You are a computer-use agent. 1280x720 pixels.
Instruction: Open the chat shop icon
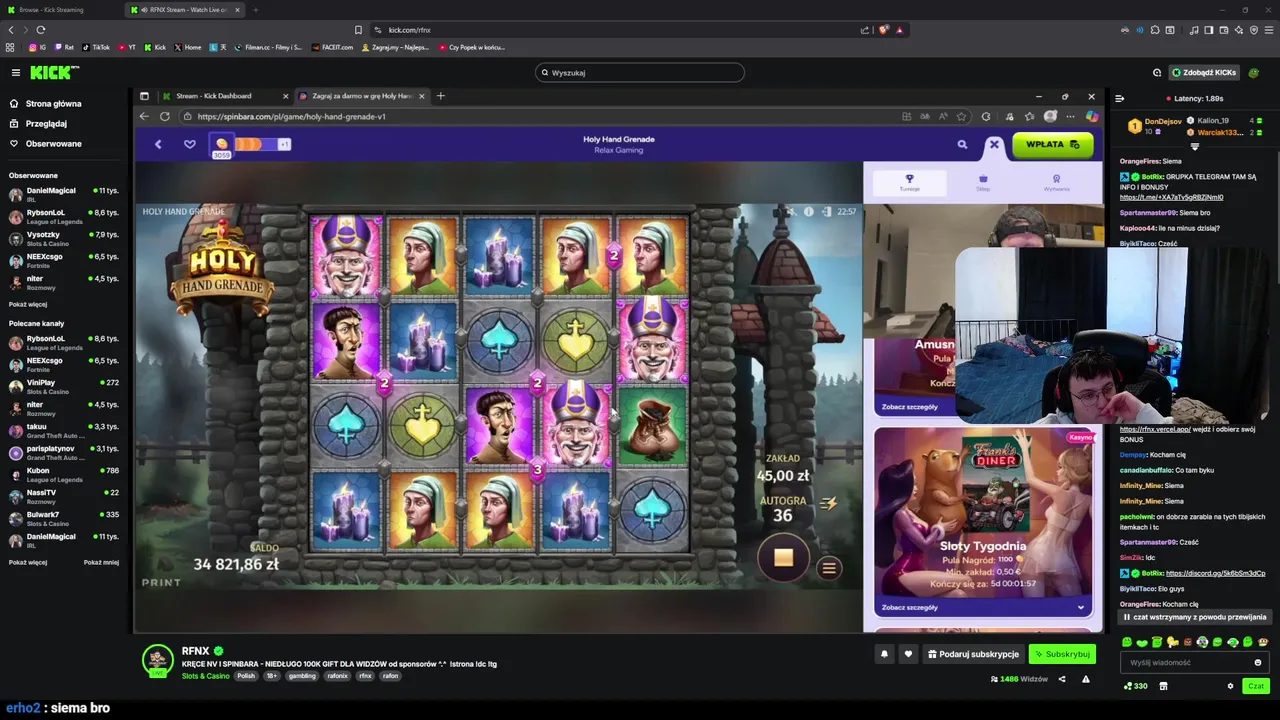[1163, 686]
